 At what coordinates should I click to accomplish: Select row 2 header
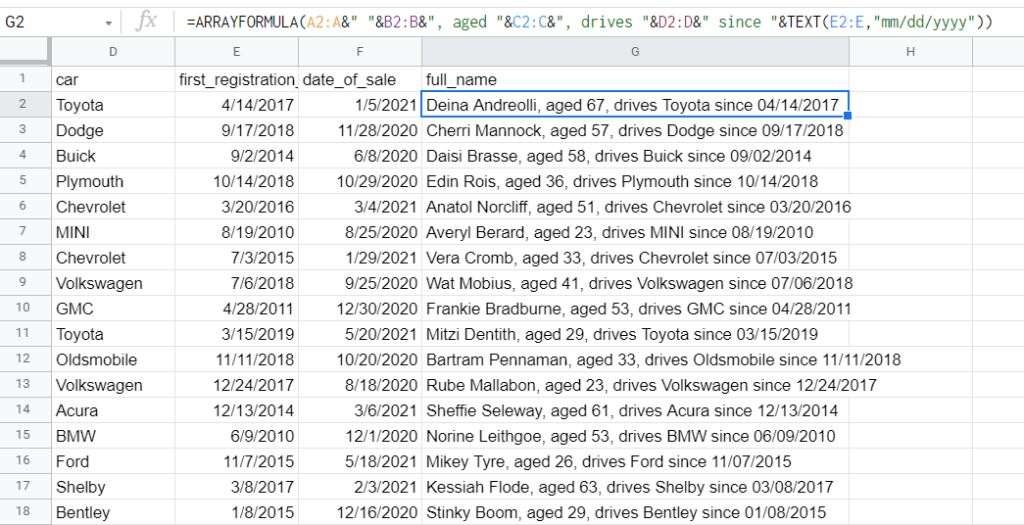pyautogui.click(x=23, y=104)
